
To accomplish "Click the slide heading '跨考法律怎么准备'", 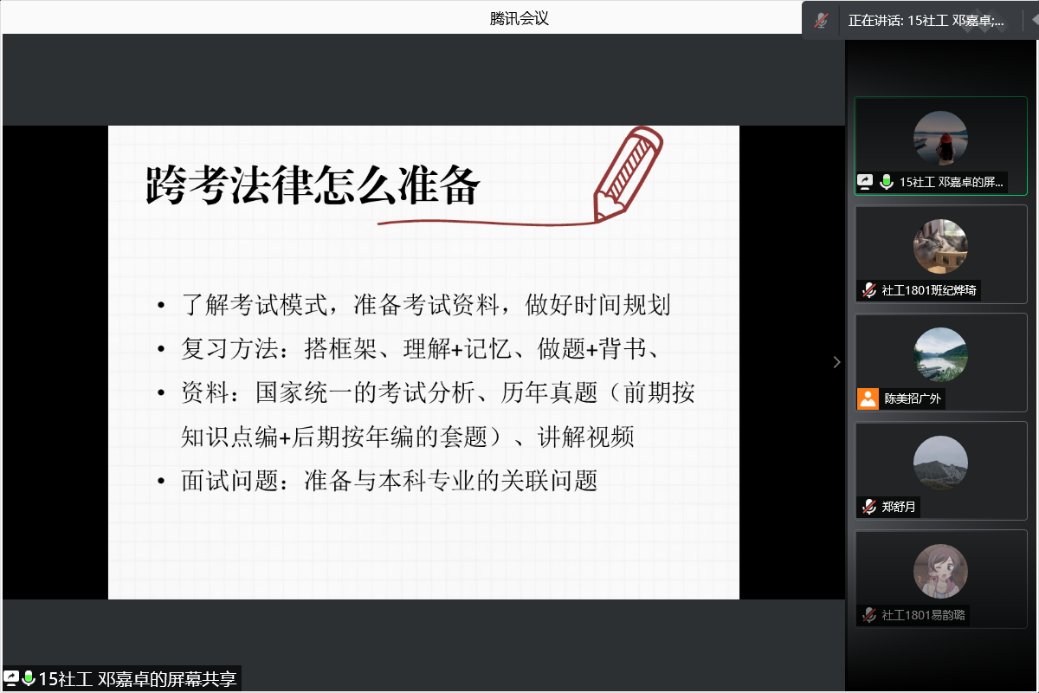I will pyautogui.click(x=313, y=186).
